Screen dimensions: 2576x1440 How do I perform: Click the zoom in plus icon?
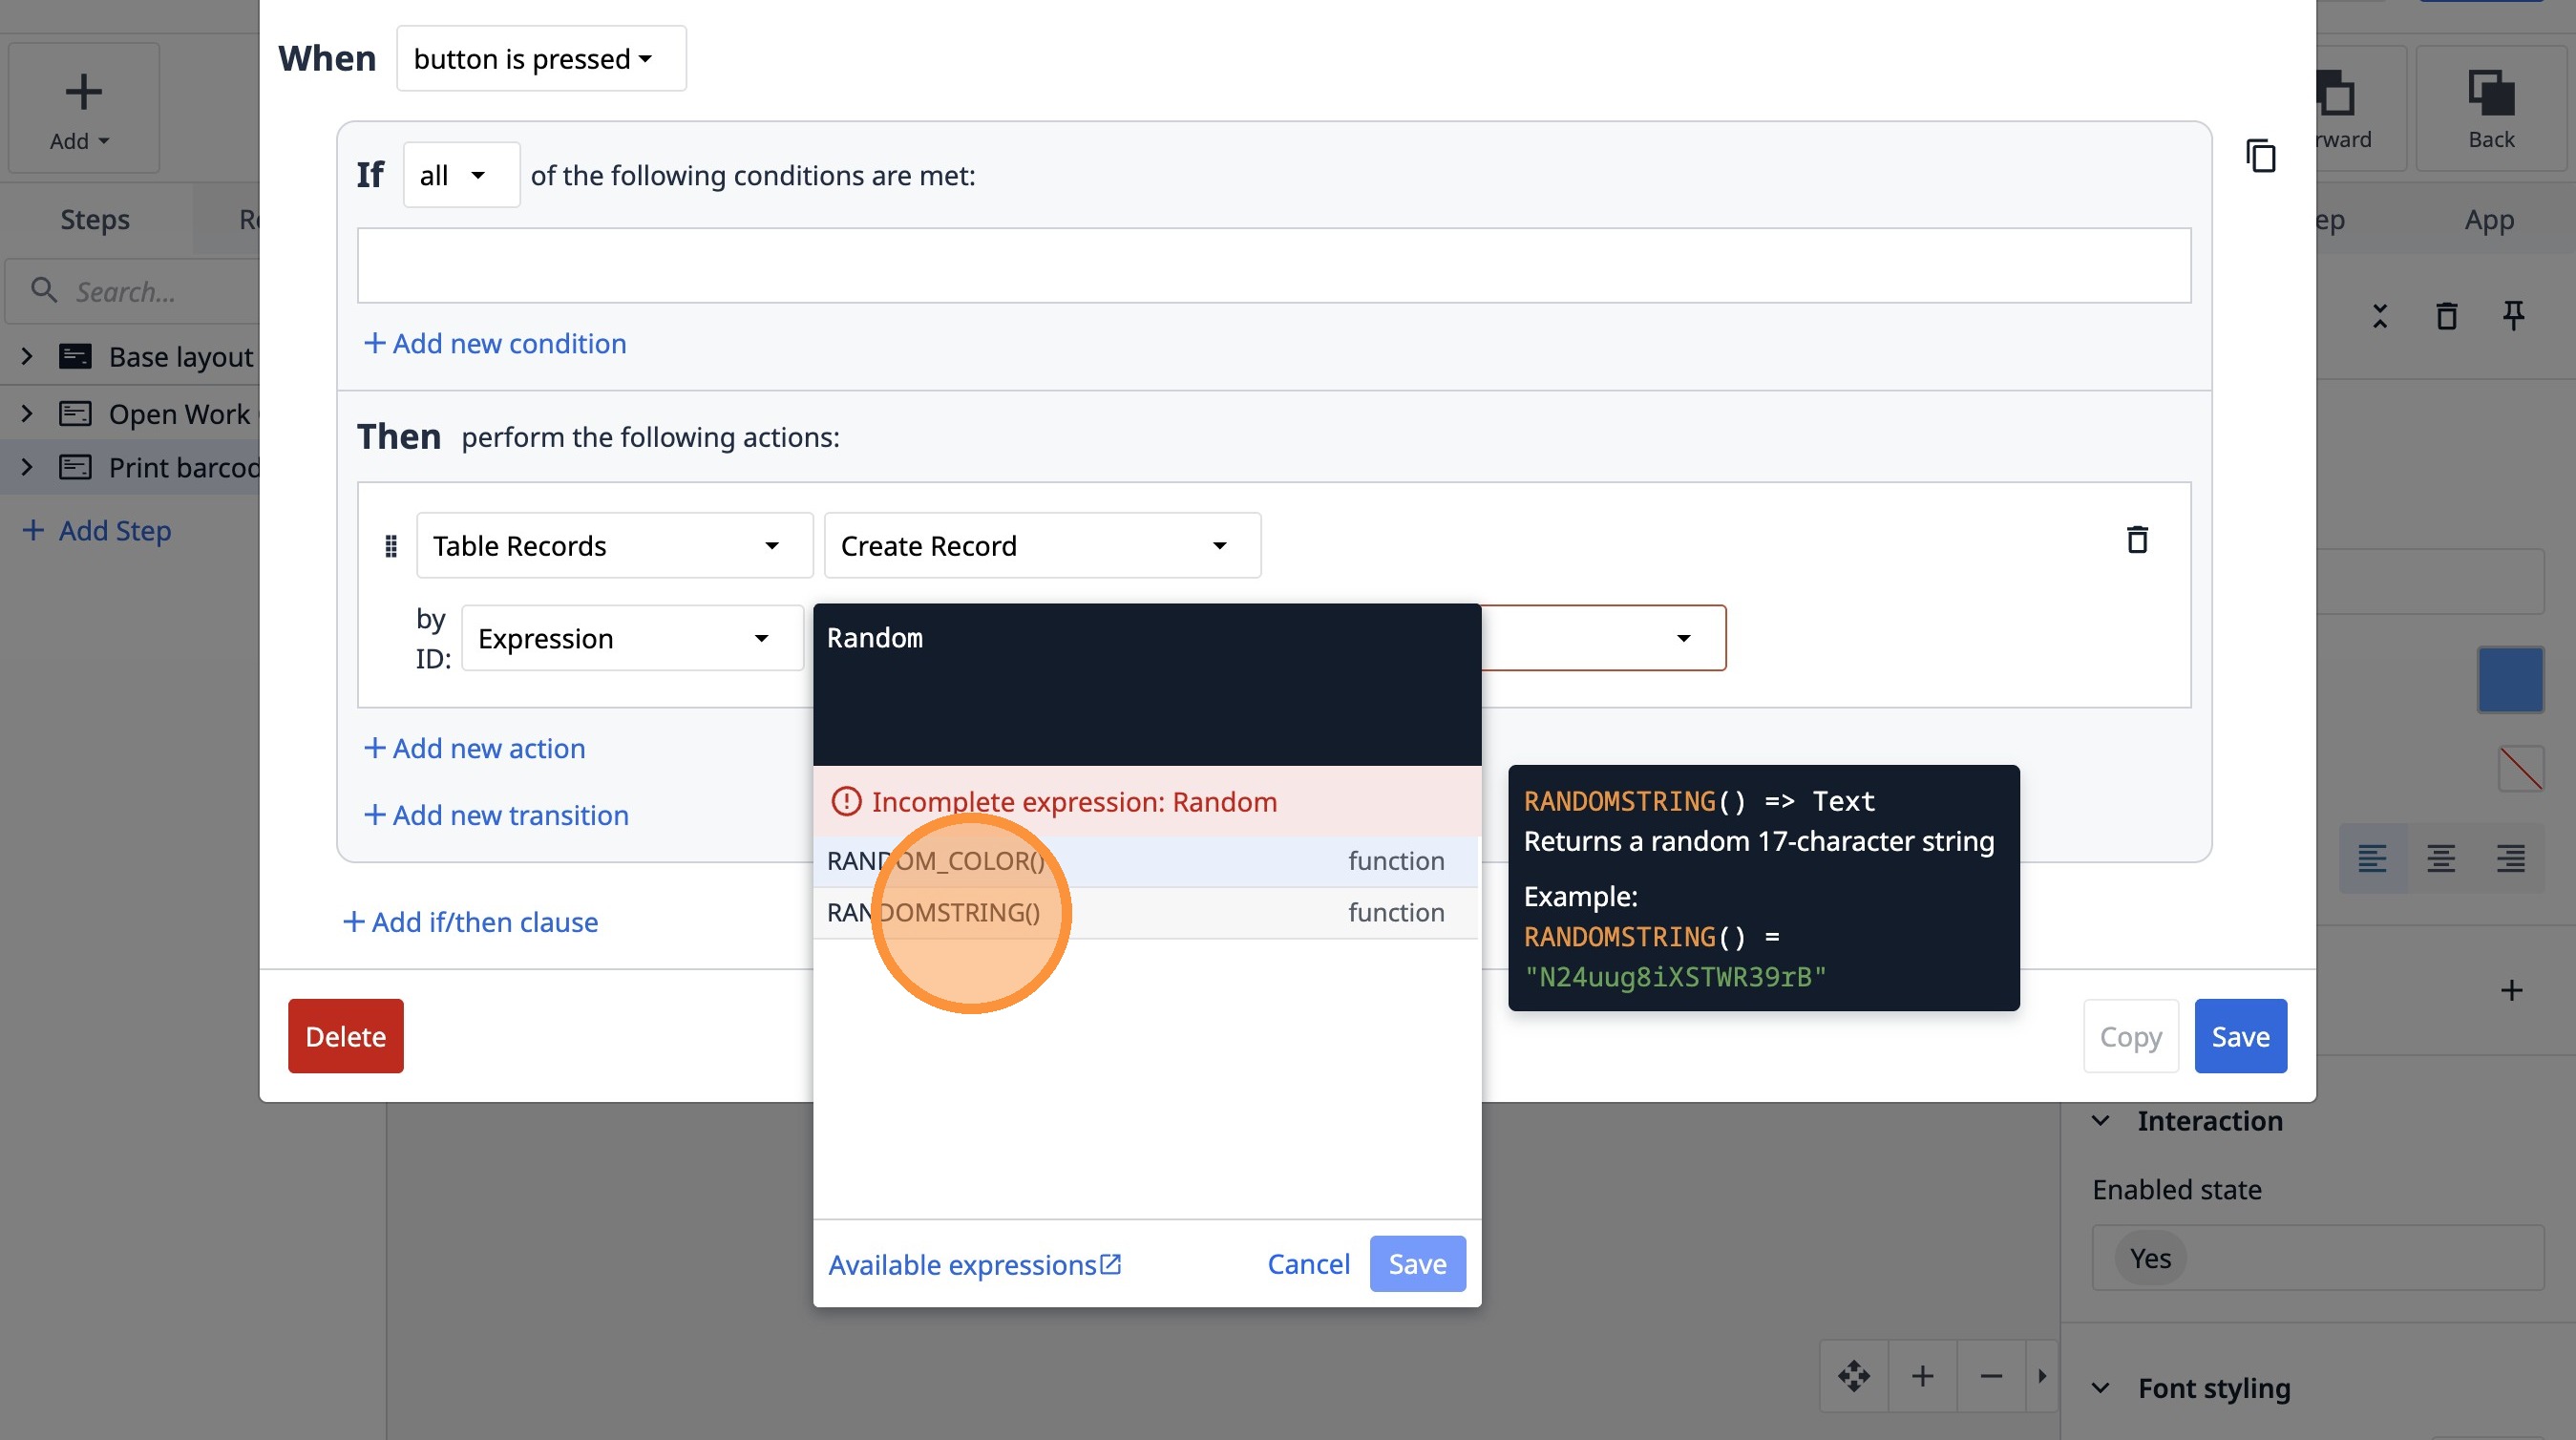1922,1376
